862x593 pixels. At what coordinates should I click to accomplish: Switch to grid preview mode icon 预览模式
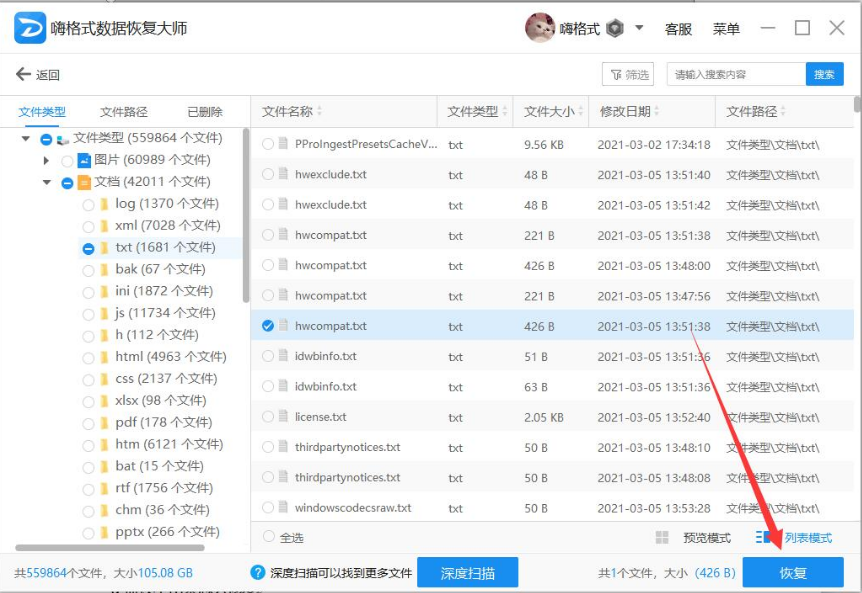coord(662,538)
